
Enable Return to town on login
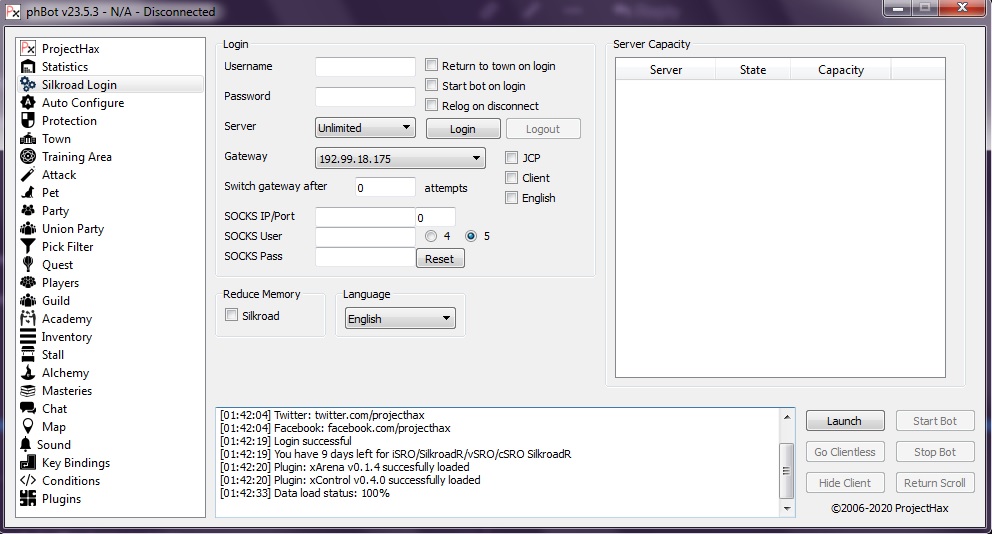click(x=432, y=66)
